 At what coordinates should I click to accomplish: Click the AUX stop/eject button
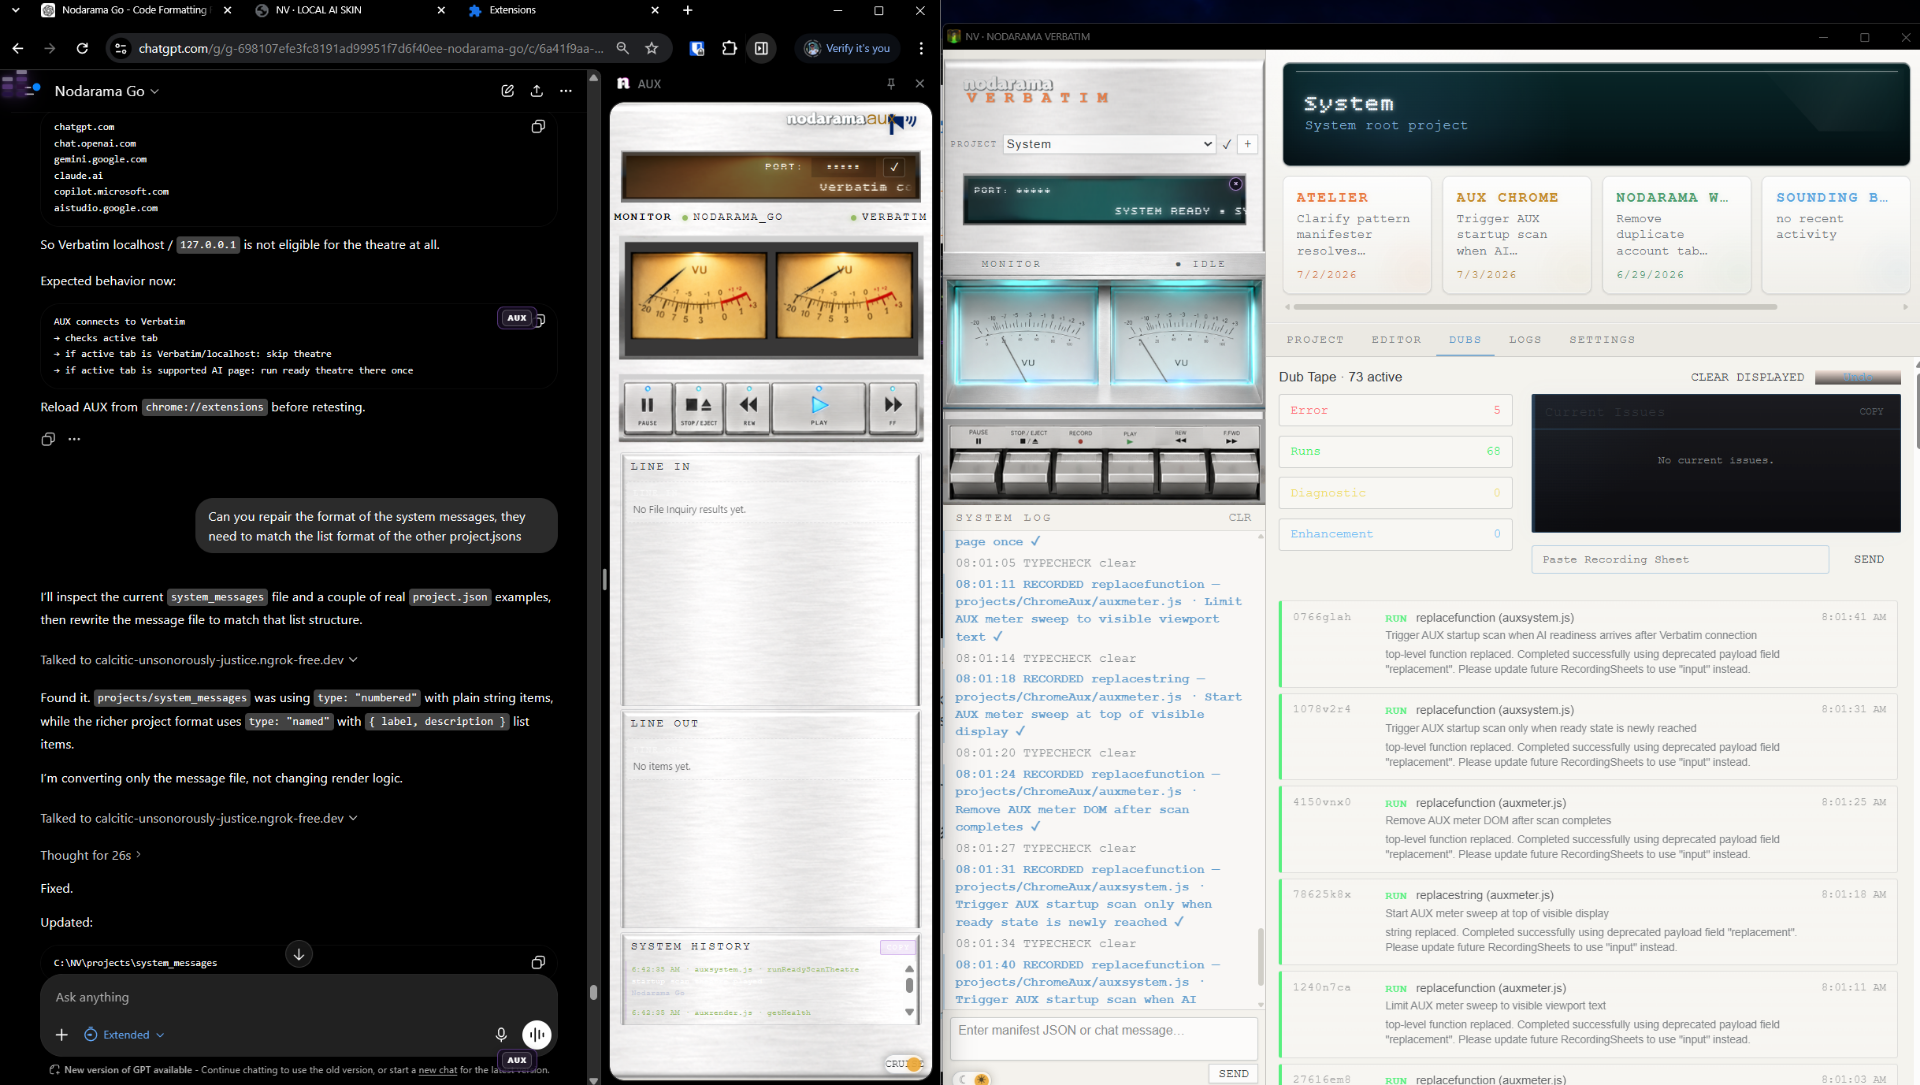click(698, 408)
